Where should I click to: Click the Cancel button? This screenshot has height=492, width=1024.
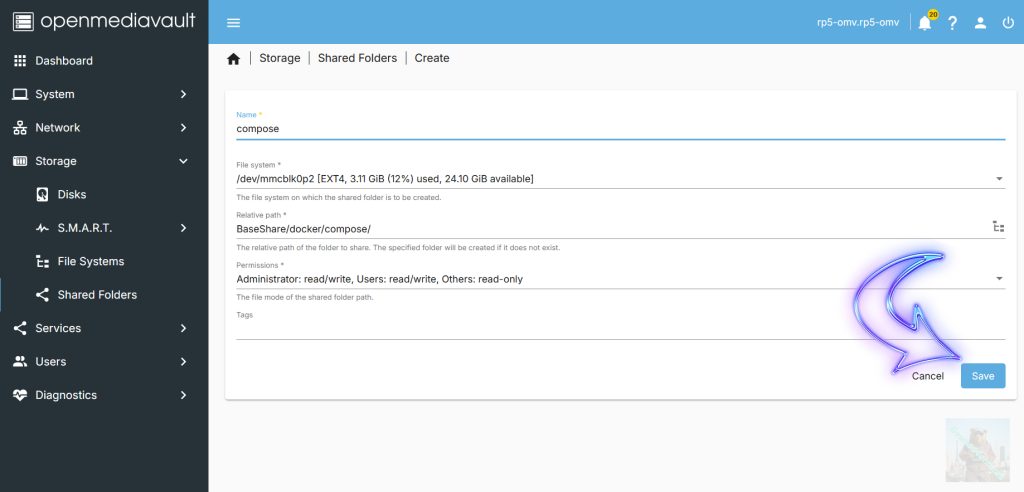coord(927,376)
